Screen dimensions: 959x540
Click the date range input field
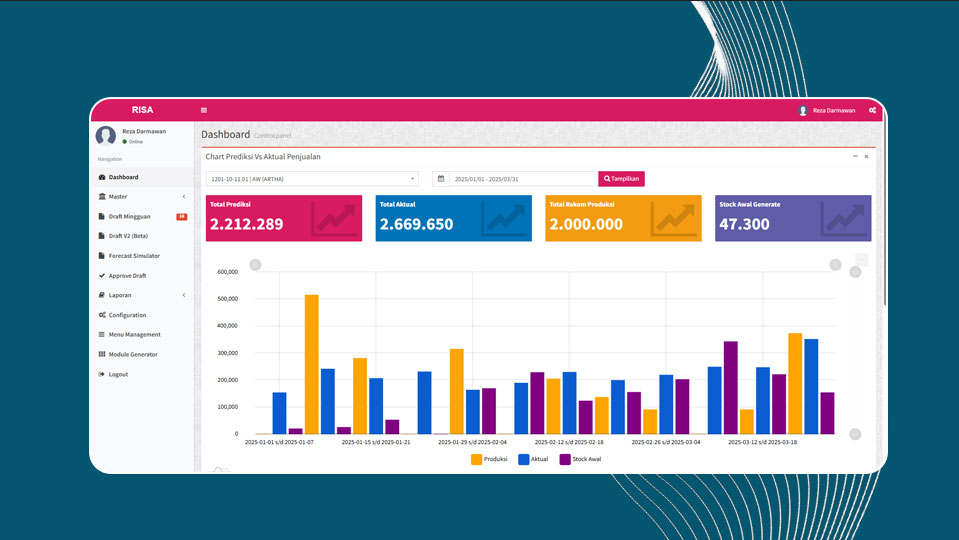[524, 179]
